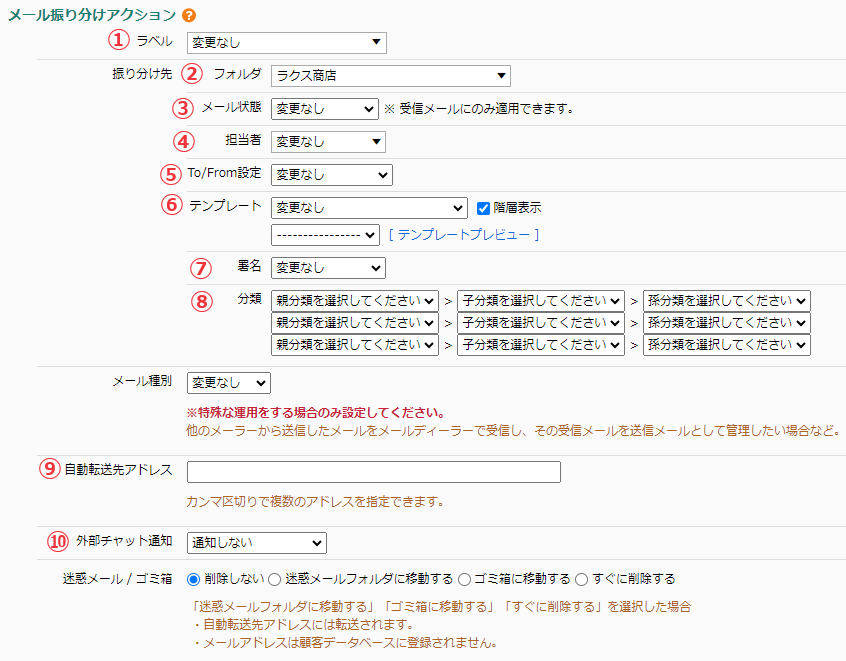Select the すぐに削除する radio button
Screen dimensions: 846x661
click(x=582, y=579)
